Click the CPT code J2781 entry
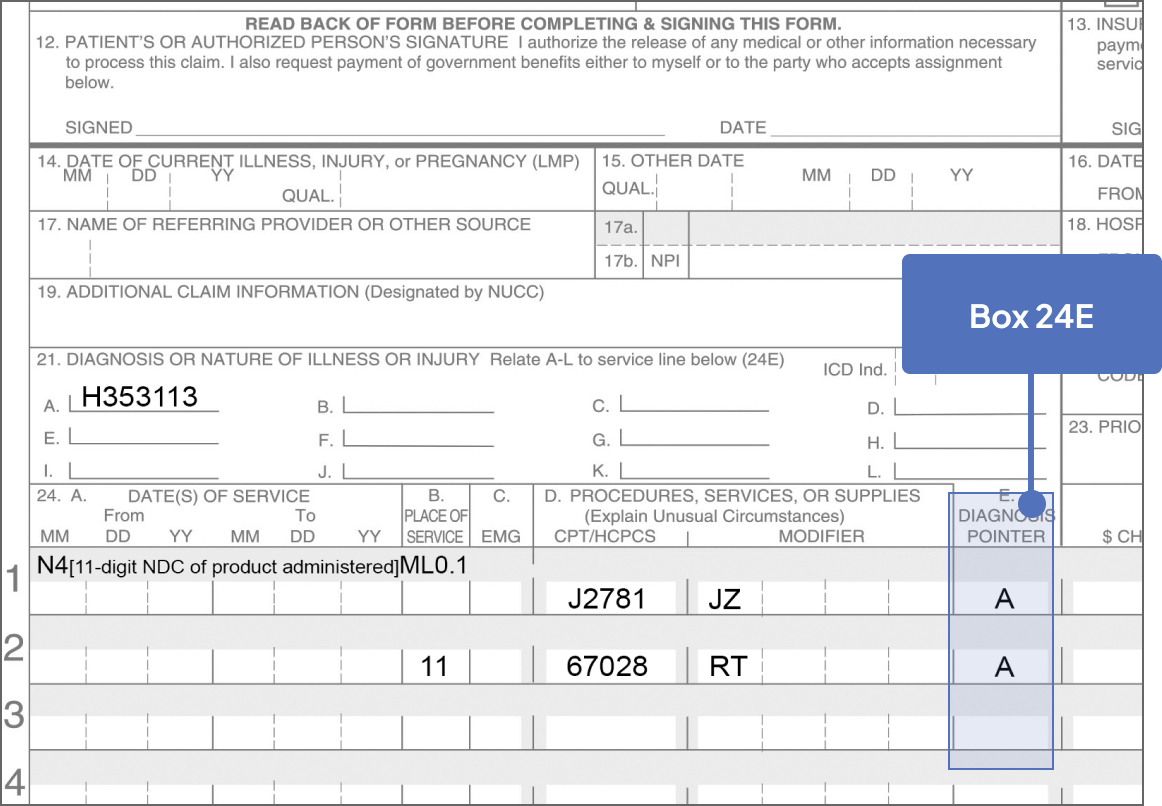1162x806 pixels. [608, 597]
